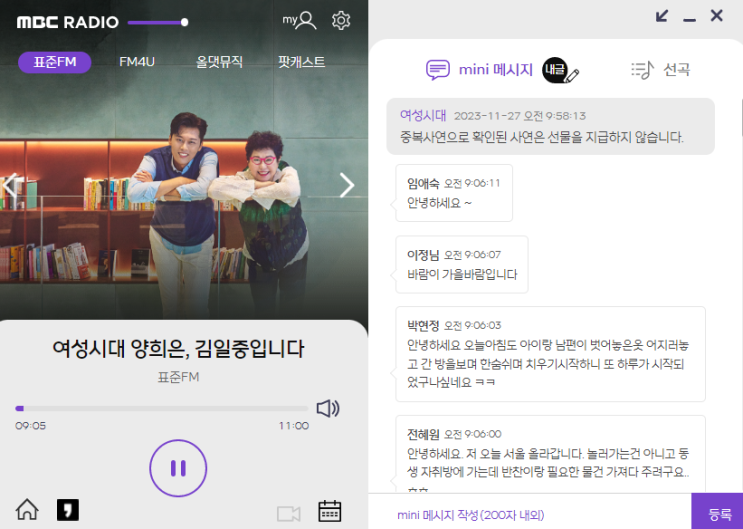The image size is (743, 529).
Task: Open the 팟캐스트 tab
Action: click(301, 62)
